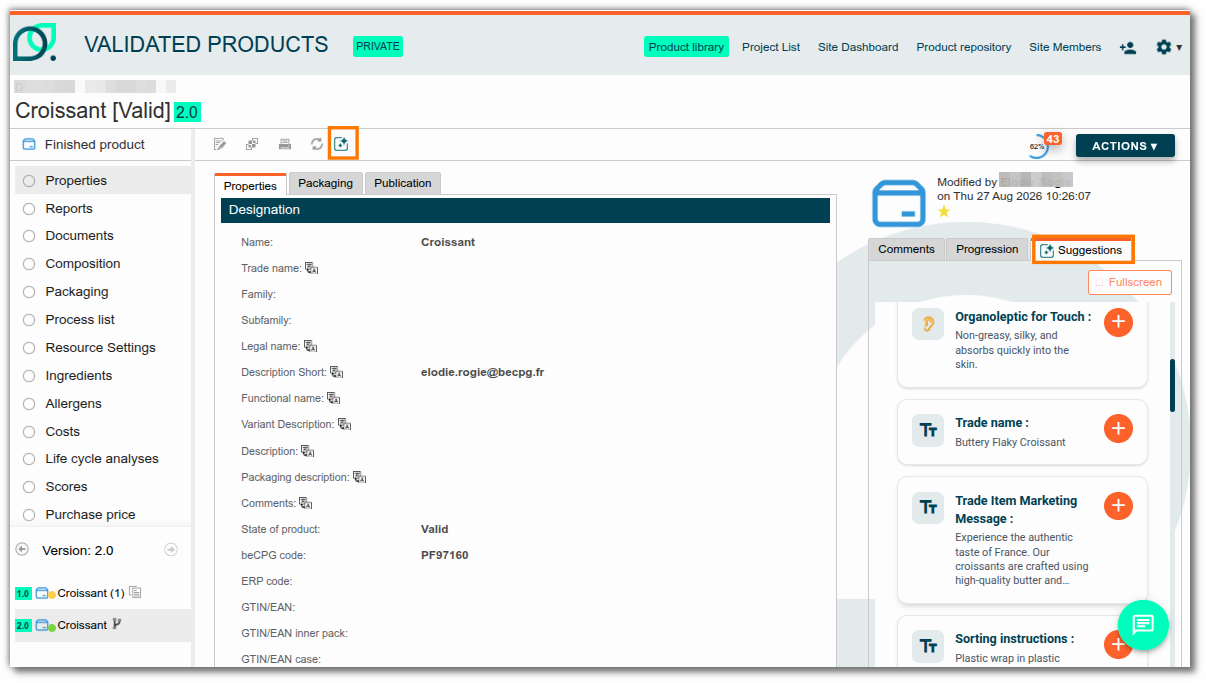1206x683 pixels.
Task: Click the Scores item in sidebar
Action: [x=66, y=487]
